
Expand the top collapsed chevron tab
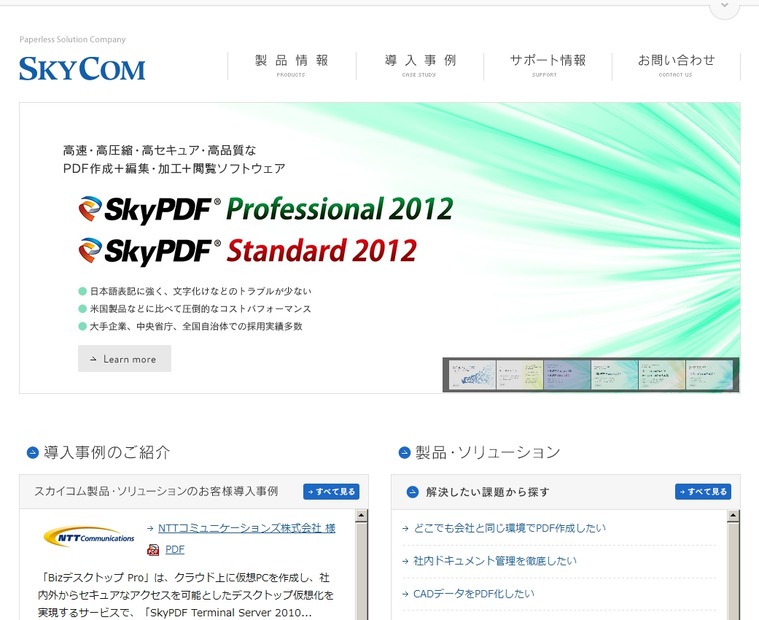coord(725,6)
